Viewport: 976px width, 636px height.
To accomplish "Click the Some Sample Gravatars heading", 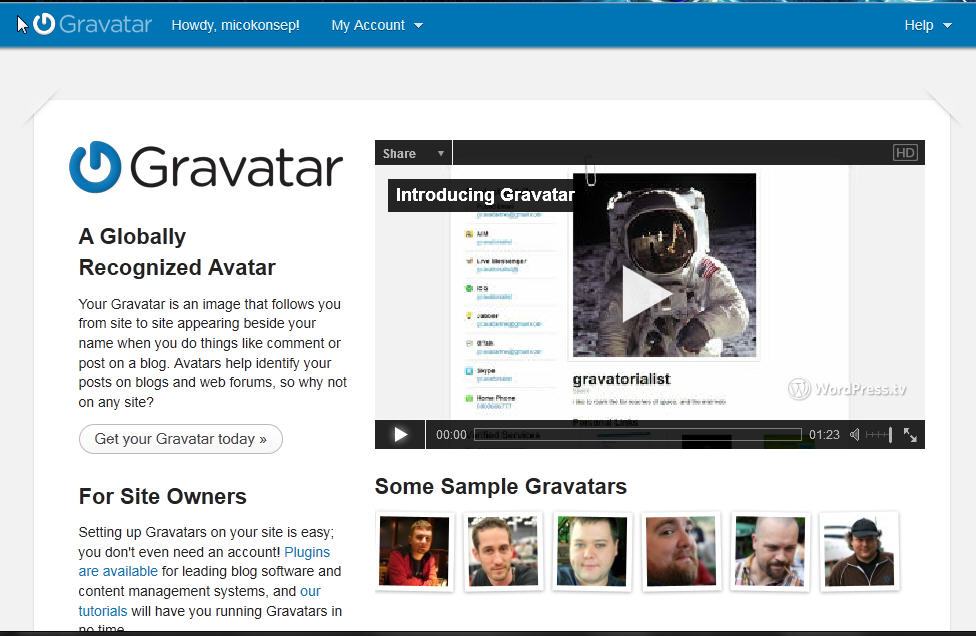I will [500, 487].
